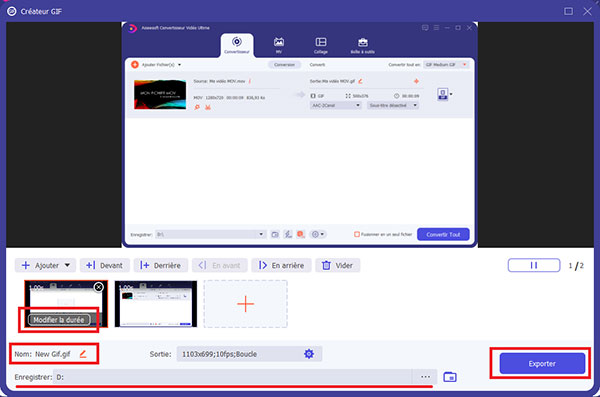Image resolution: width=600 pixels, height=397 pixels.
Task: Move the frame back with En arrière
Action: 281,265
